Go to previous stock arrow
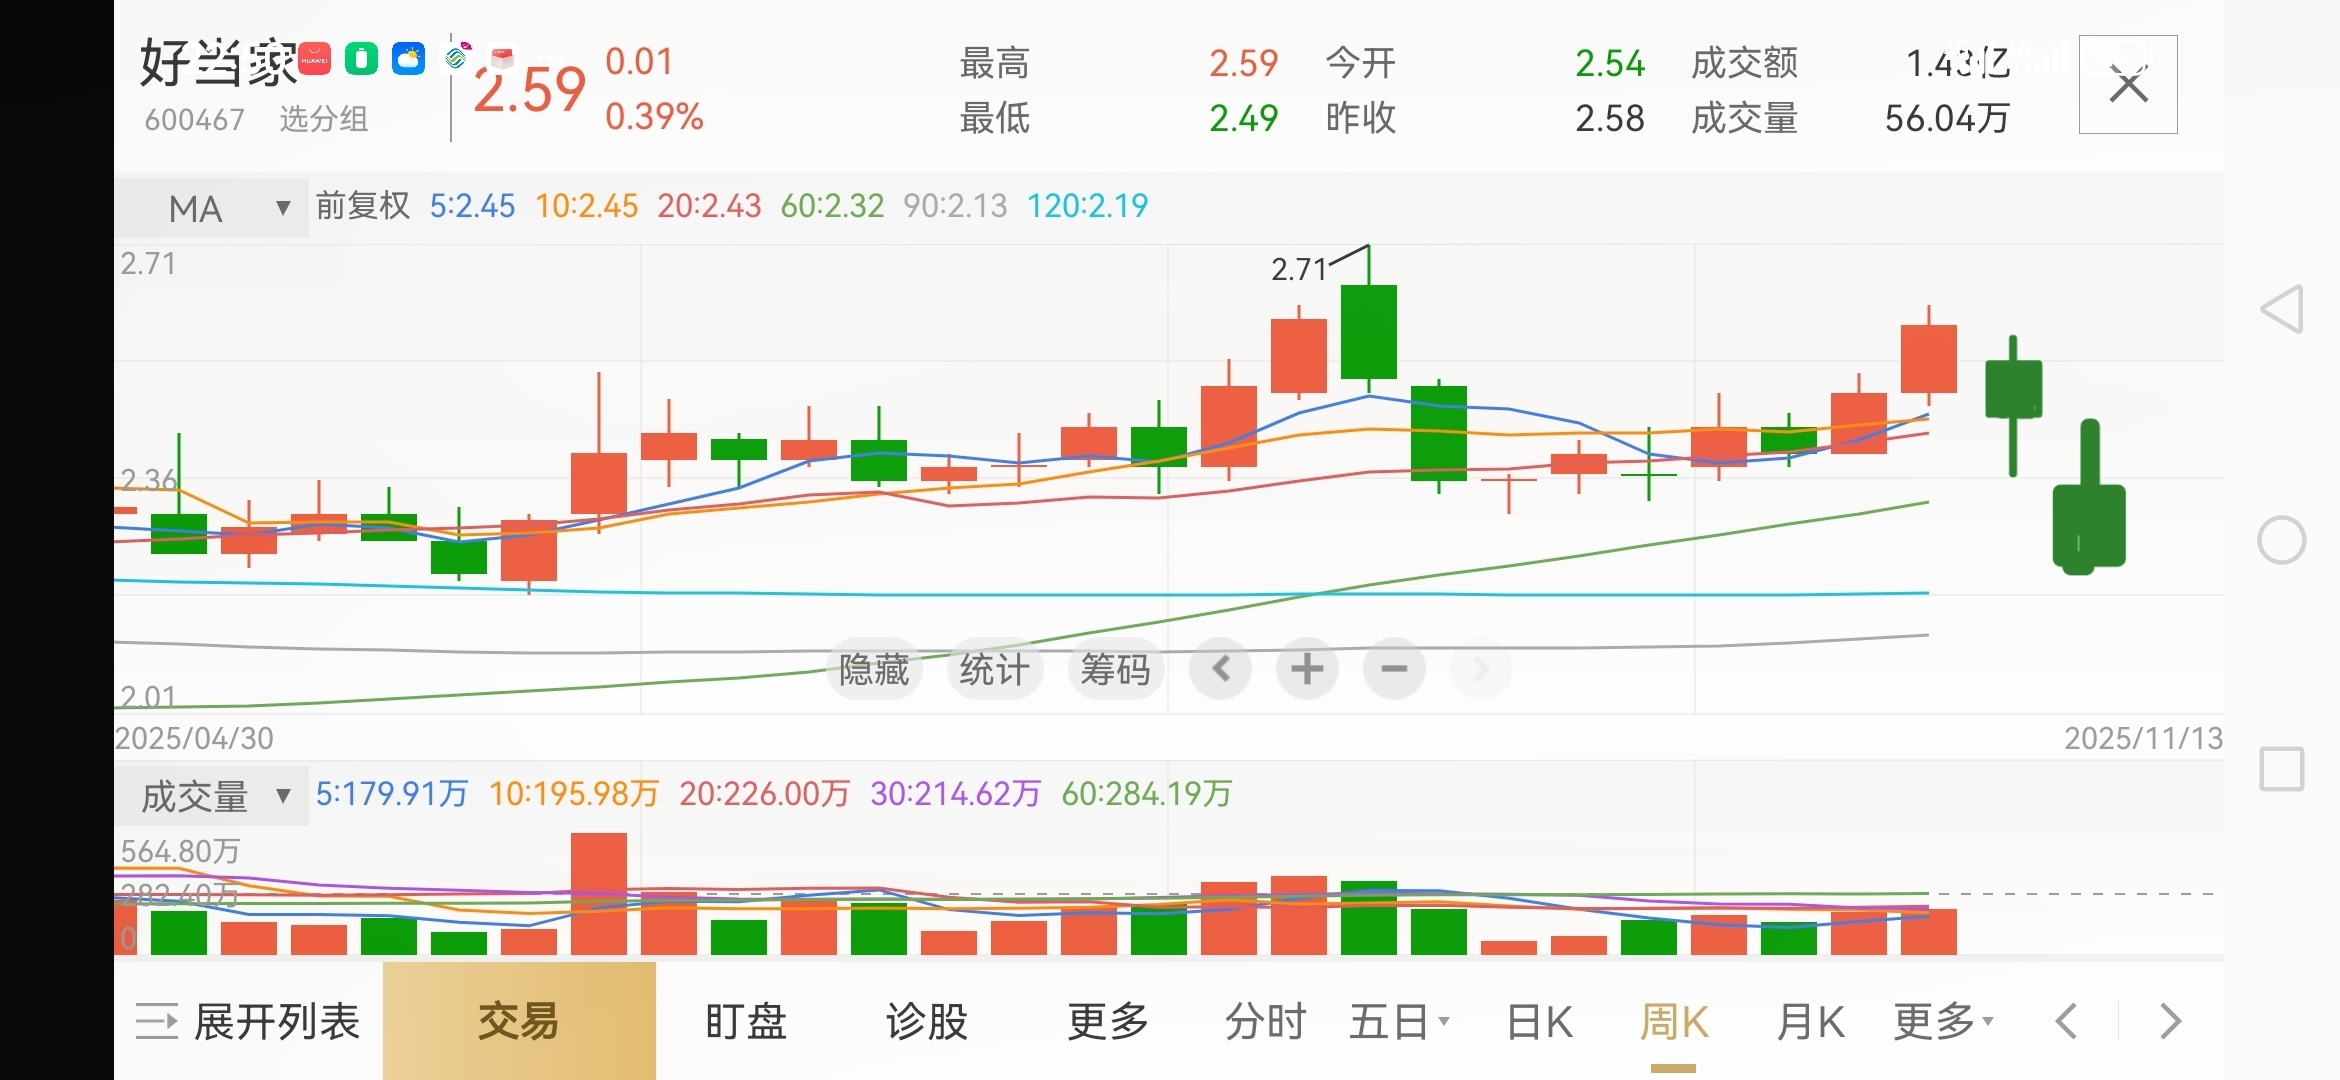 pos(2067,1022)
